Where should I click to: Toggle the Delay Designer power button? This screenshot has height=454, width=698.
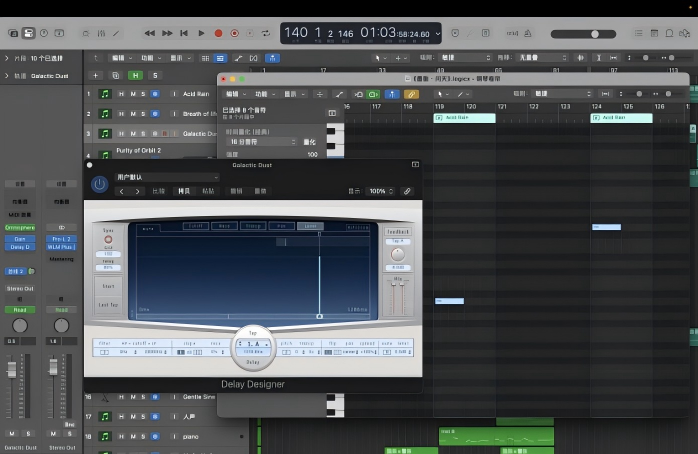[99, 185]
